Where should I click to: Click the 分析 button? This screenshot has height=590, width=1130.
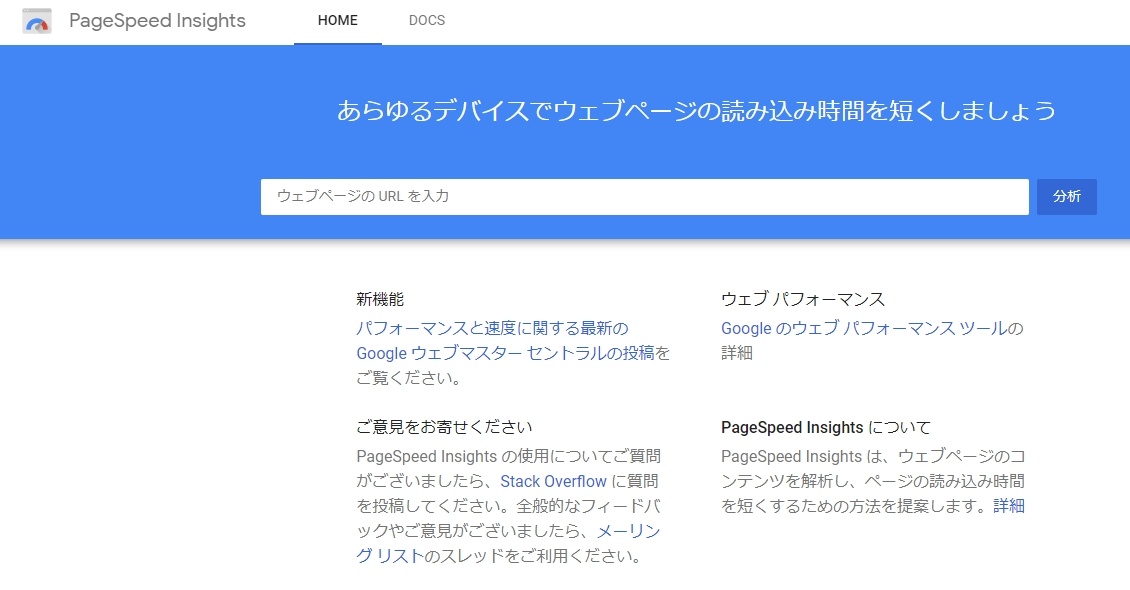[x=1067, y=197]
